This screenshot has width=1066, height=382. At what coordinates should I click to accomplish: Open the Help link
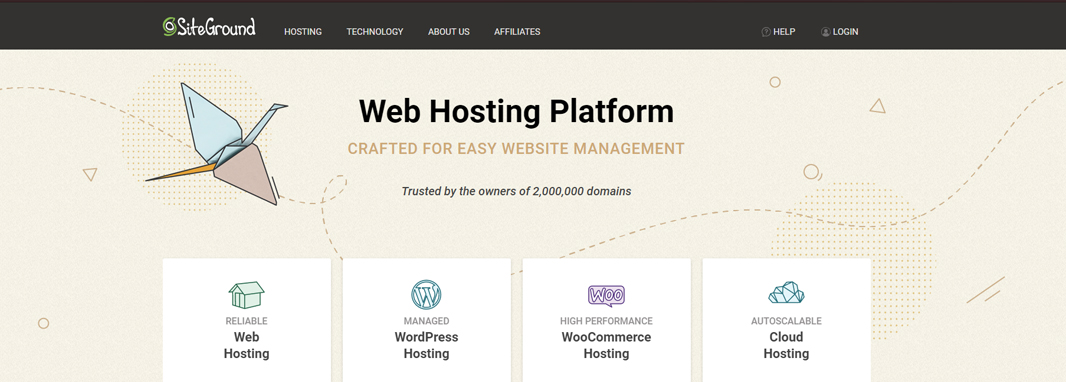[x=784, y=31]
